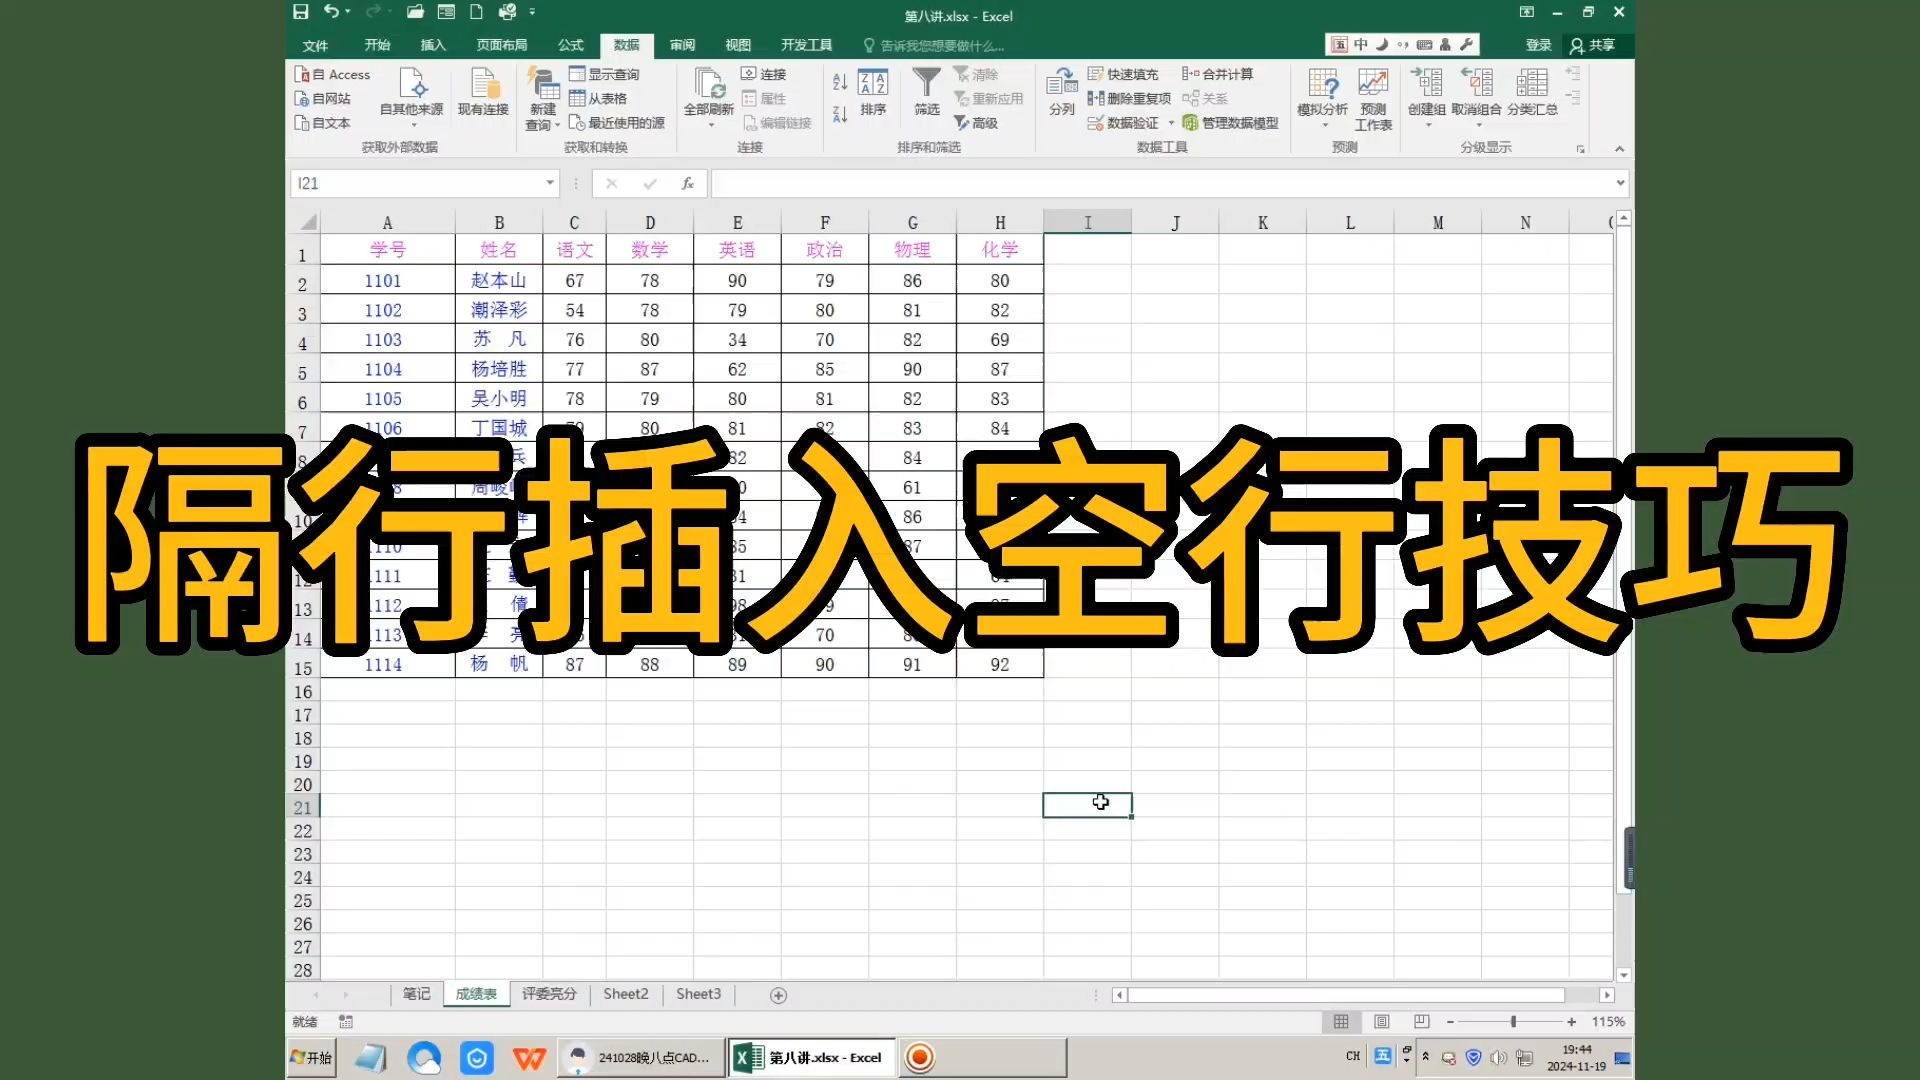
Task: Sort ascending A to Z icon
Action: (x=840, y=82)
